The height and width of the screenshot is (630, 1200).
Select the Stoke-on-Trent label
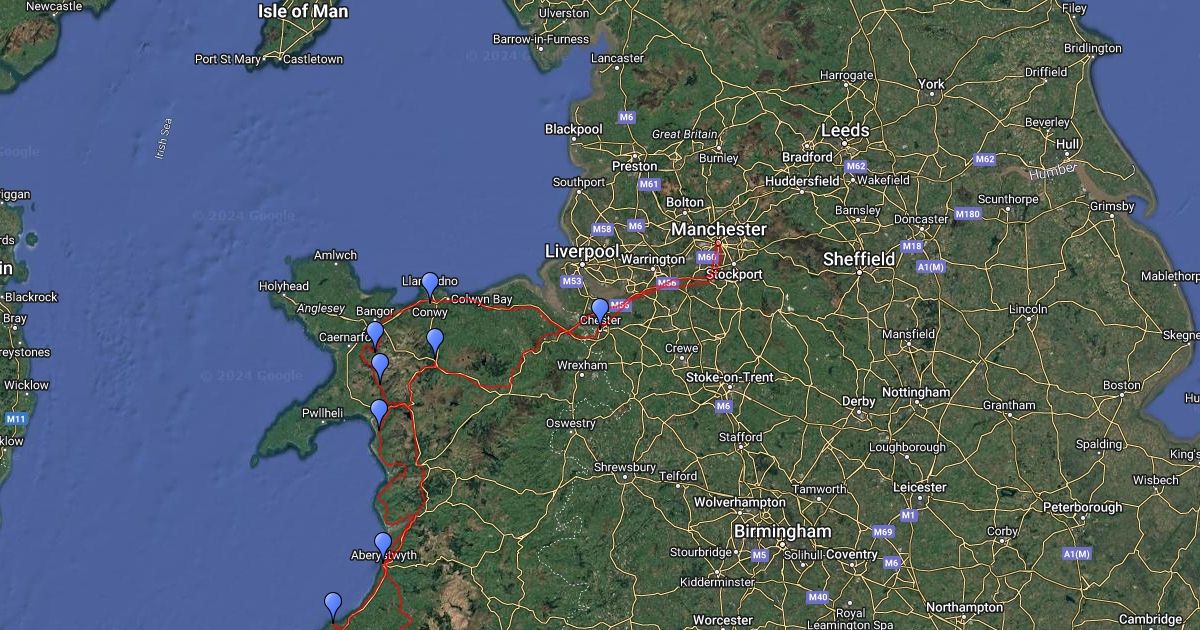click(730, 377)
